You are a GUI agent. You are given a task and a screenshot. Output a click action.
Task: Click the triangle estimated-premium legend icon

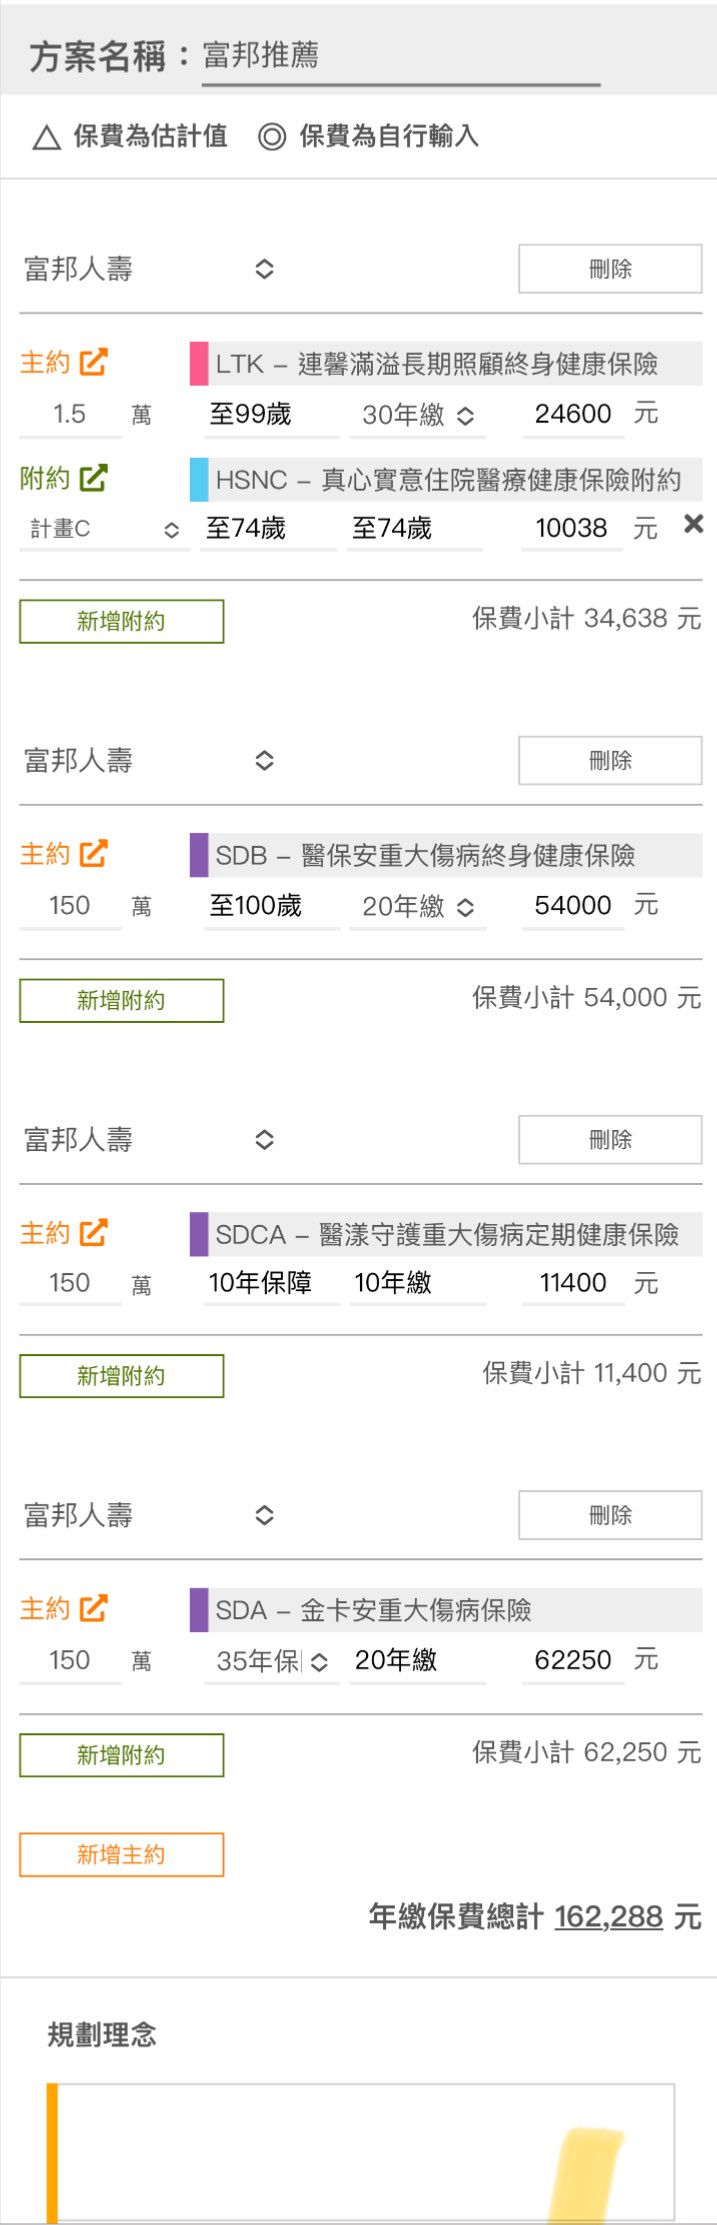[46, 137]
